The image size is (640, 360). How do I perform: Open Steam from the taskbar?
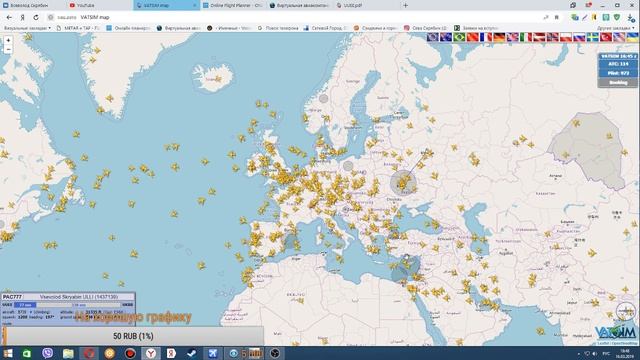click(192, 353)
